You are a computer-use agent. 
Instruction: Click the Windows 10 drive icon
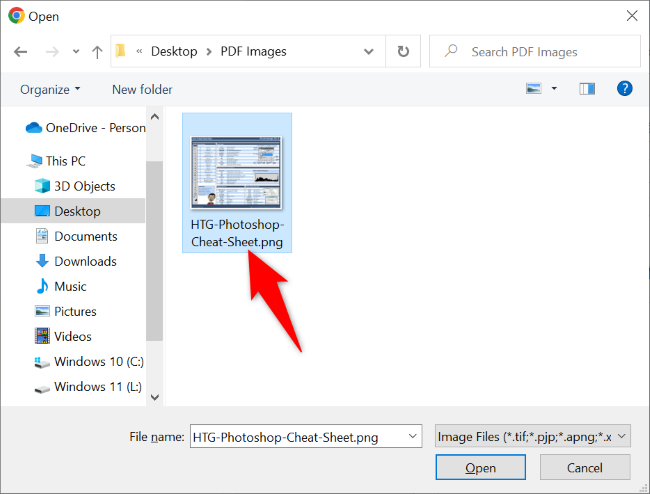(42, 363)
